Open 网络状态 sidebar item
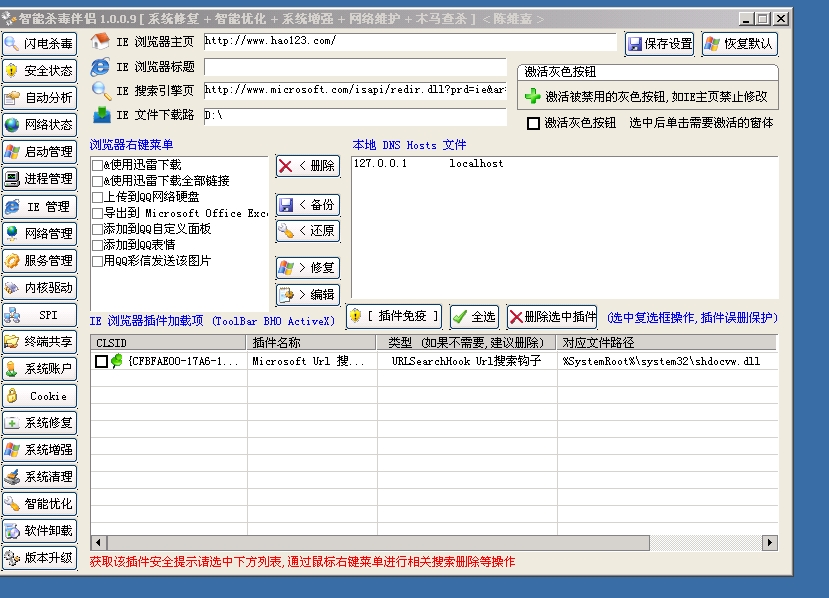This screenshot has height=598, width=829. pyautogui.click(x=40, y=125)
